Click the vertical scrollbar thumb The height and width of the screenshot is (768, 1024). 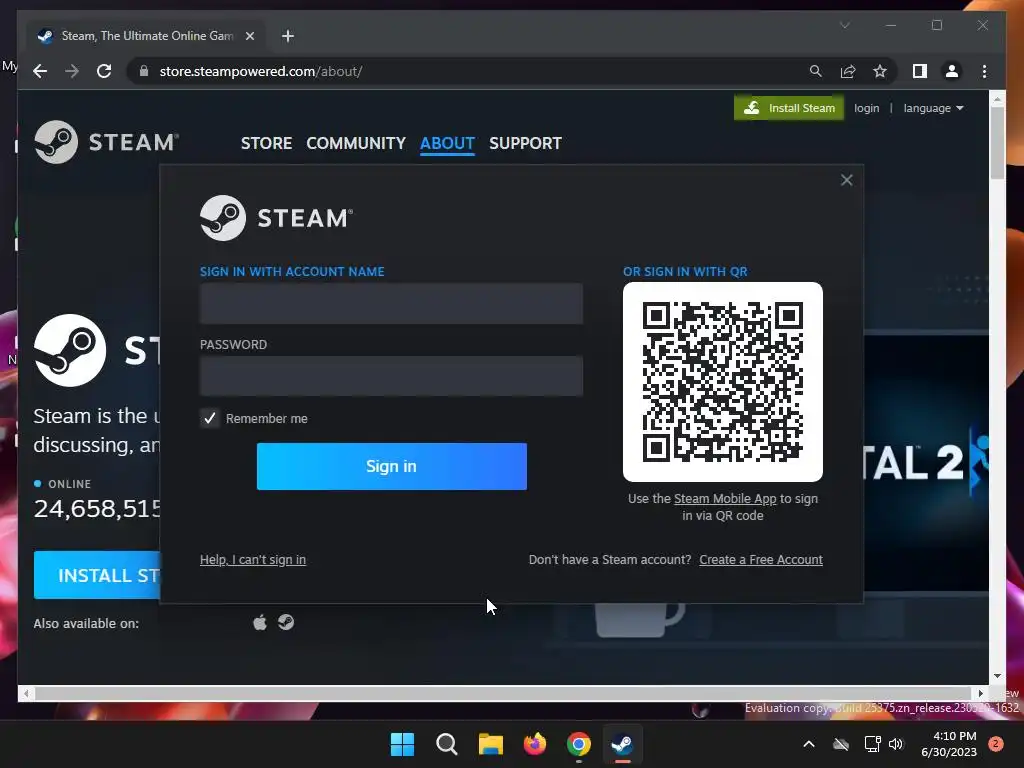tap(997, 141)
